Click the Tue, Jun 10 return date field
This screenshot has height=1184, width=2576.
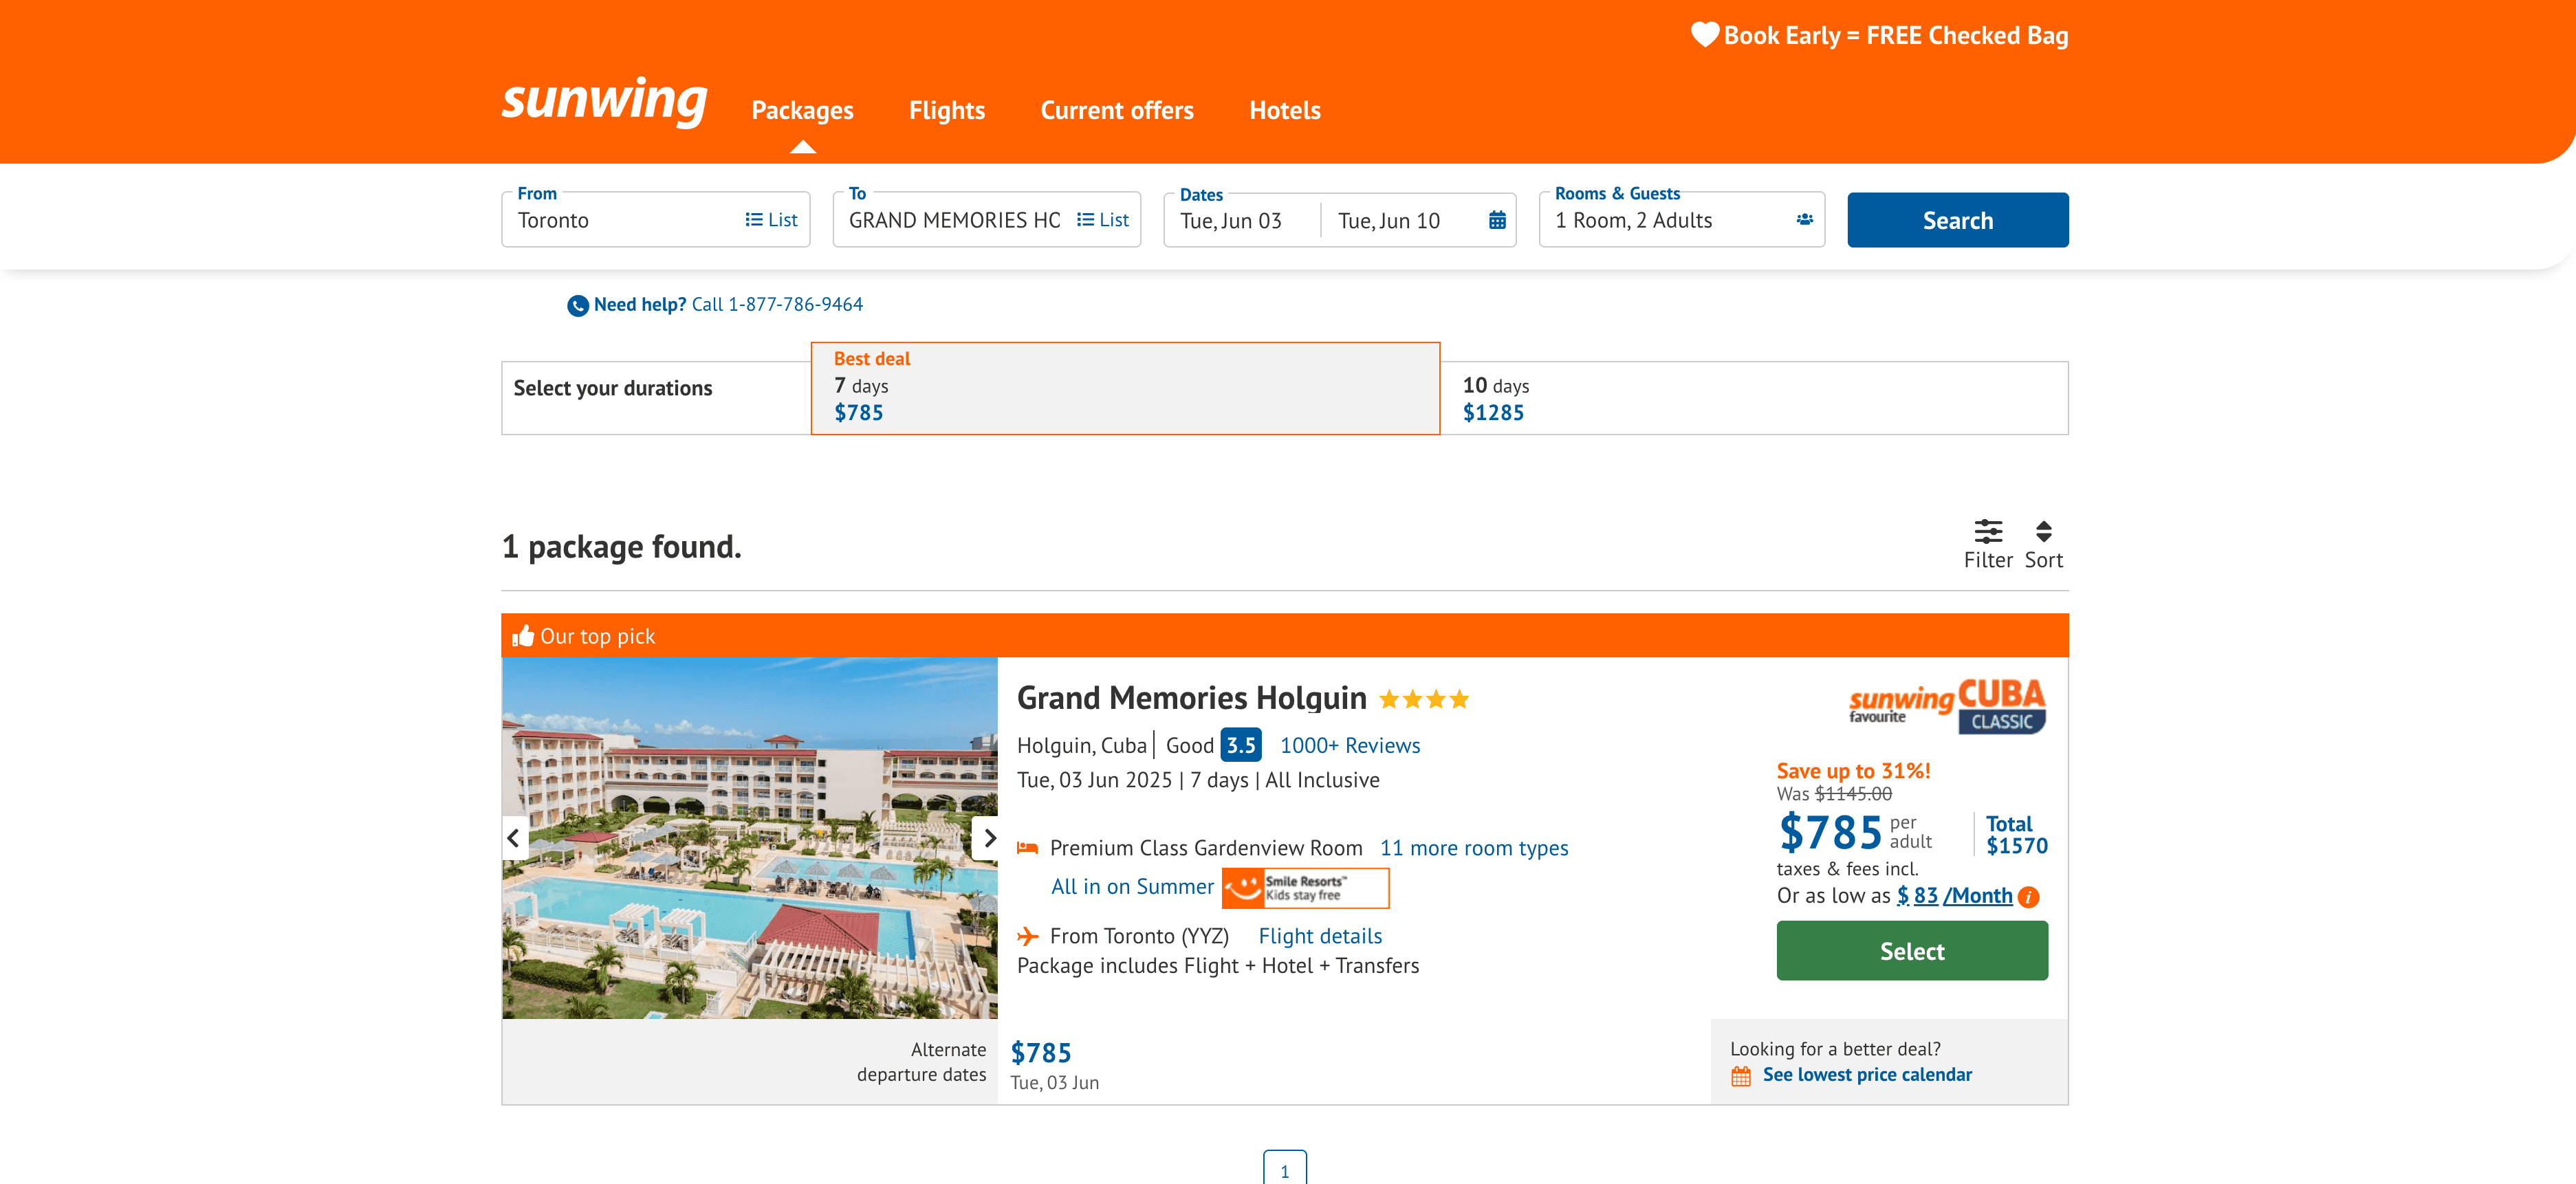1388,221
